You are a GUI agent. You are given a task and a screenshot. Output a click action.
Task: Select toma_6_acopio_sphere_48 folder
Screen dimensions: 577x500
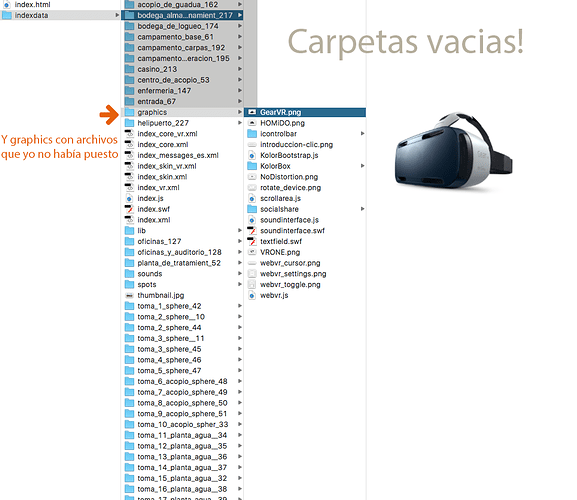click(x=183, y=382)
